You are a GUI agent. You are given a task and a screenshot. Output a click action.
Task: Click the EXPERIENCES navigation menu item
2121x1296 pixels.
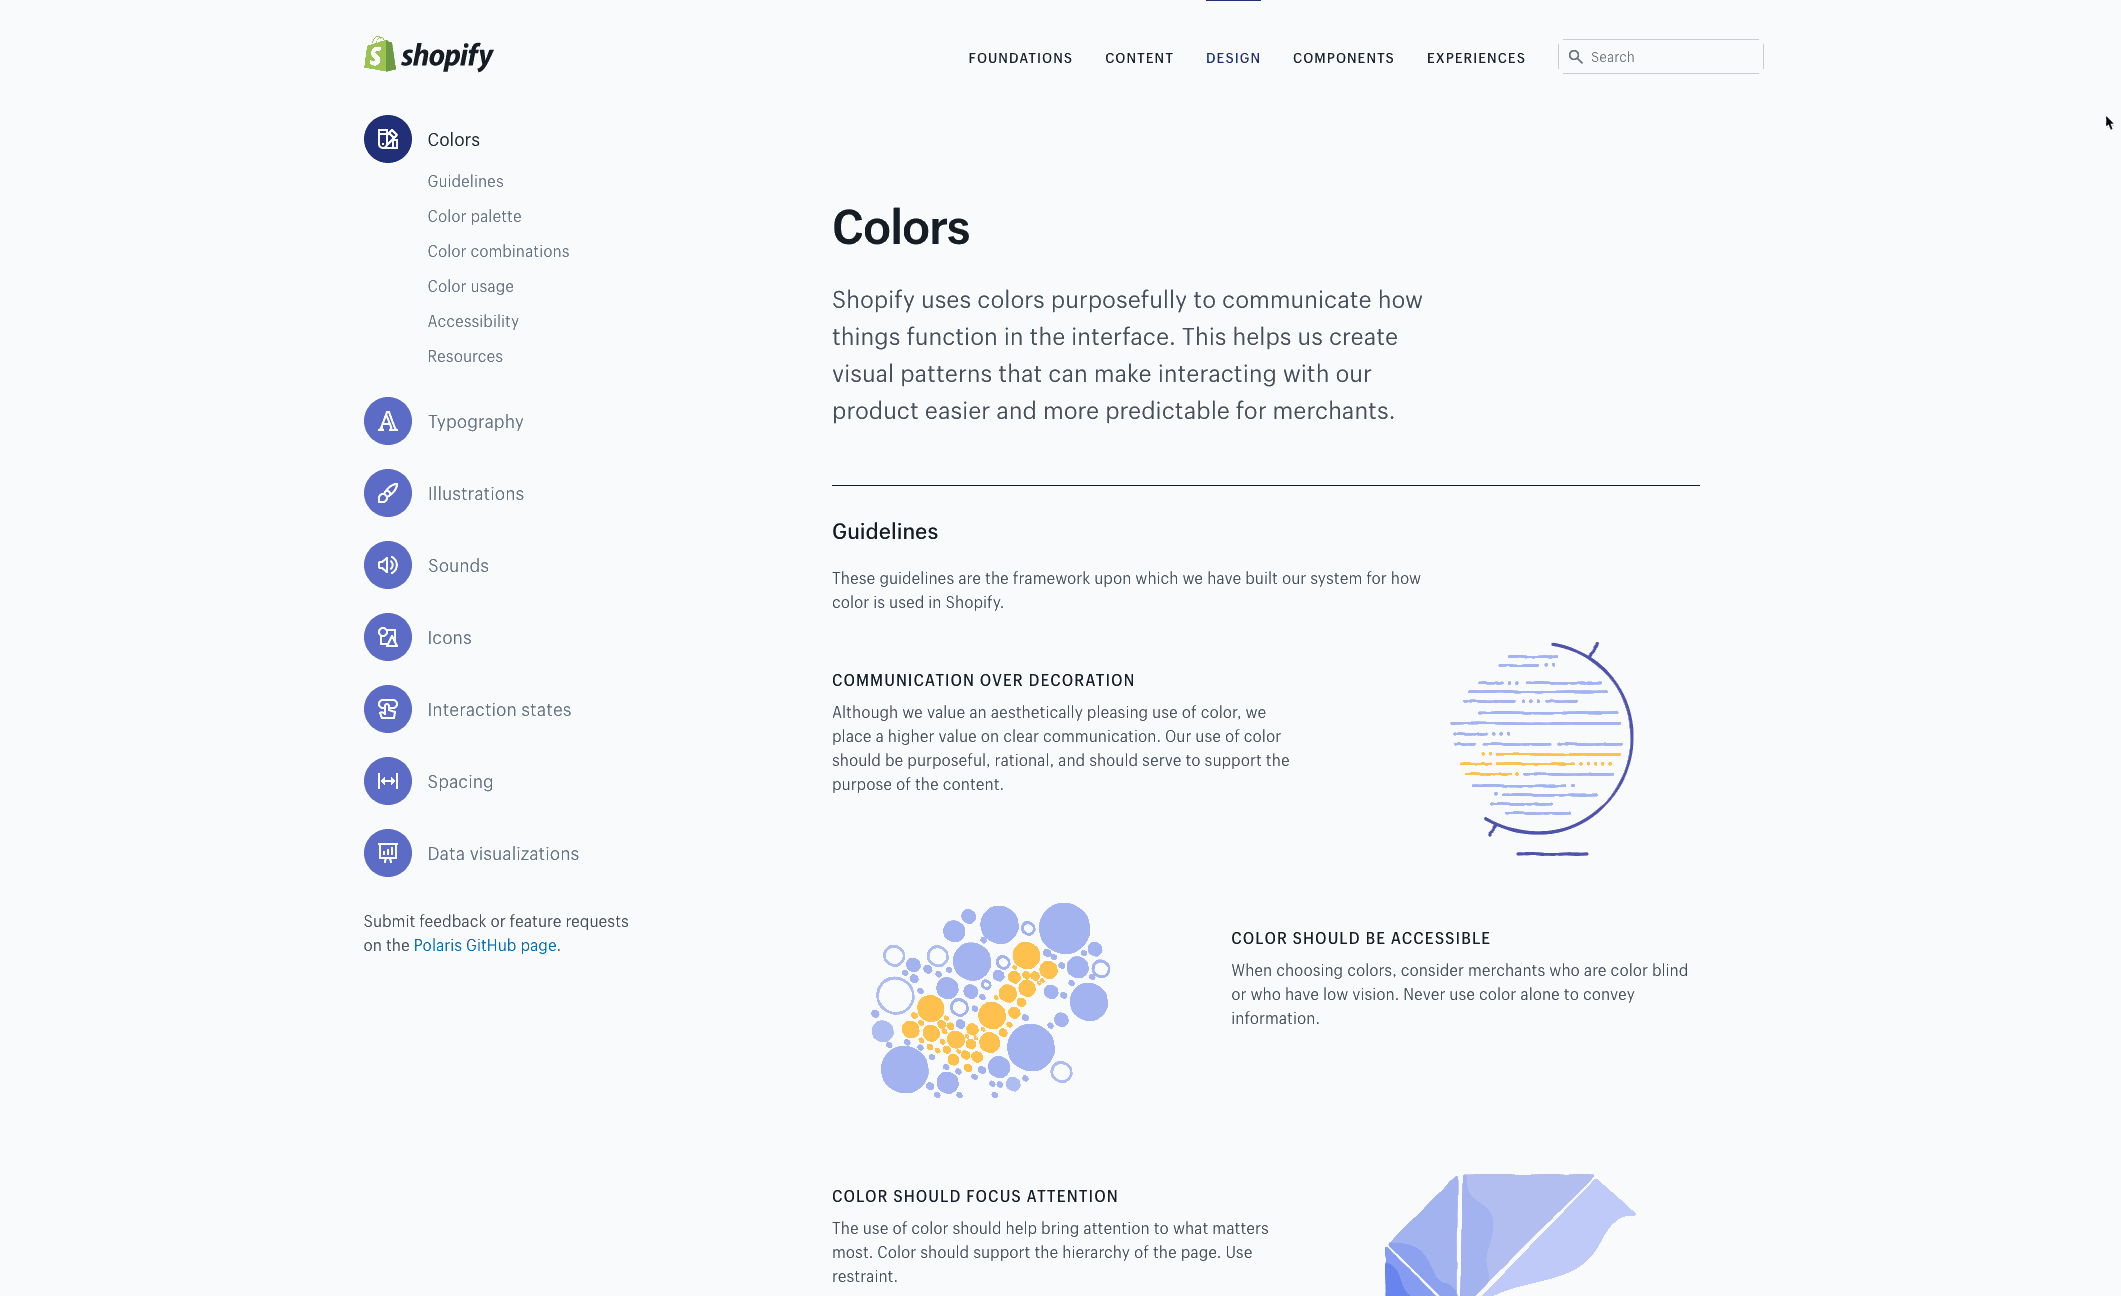(x=1476, y=58)
